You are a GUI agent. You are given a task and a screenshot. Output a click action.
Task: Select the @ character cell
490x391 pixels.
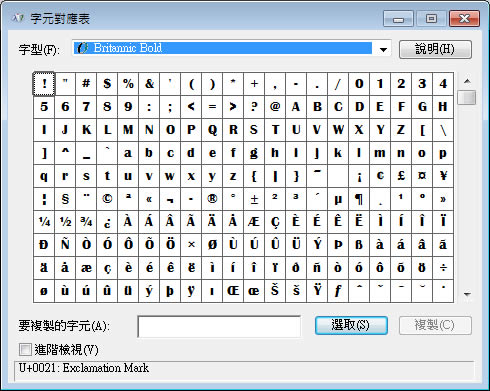pos(275,107)
